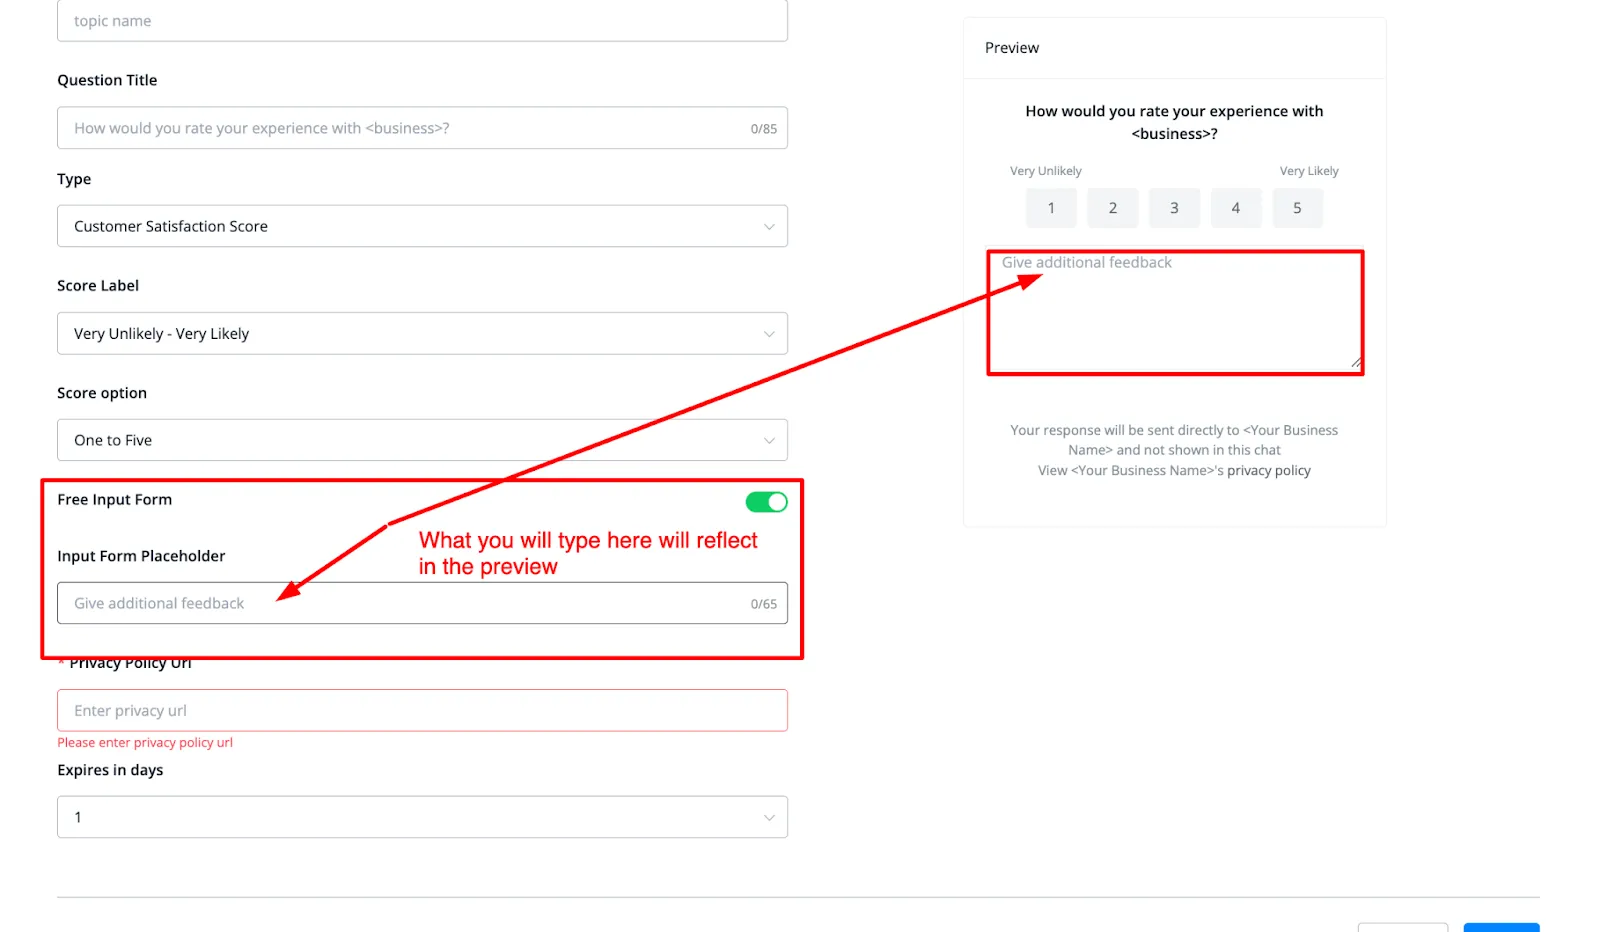This screenshot has height=932, width=1600.
Task: Toggle the Free Input Form switch
Action: pos(766,502)
